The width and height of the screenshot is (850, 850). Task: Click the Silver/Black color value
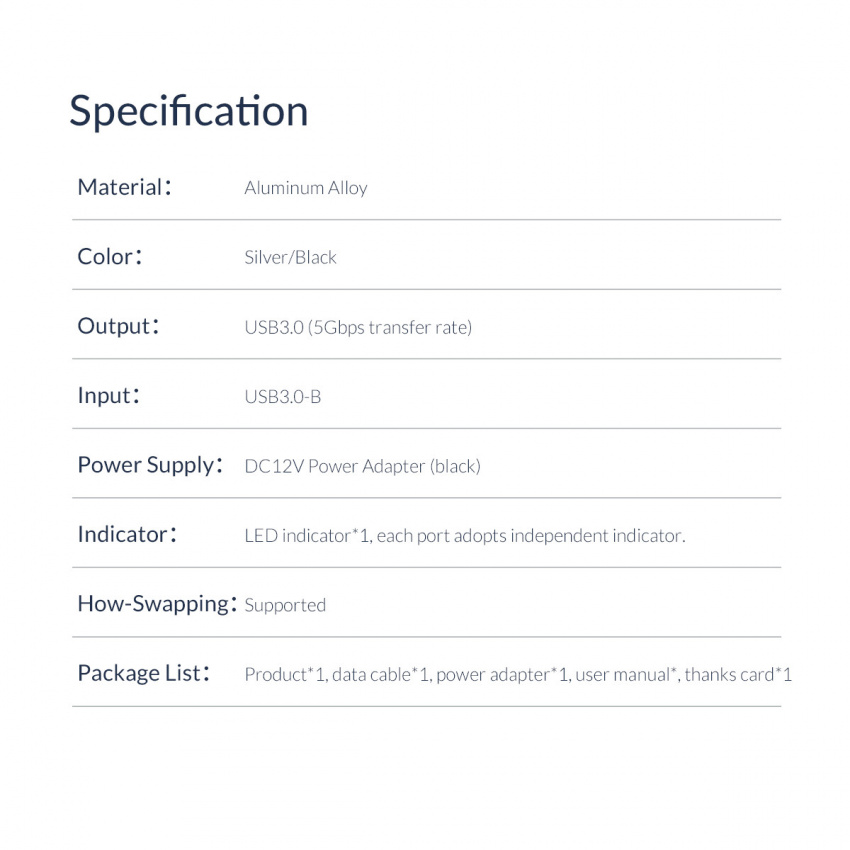click(x=291, y=257)
